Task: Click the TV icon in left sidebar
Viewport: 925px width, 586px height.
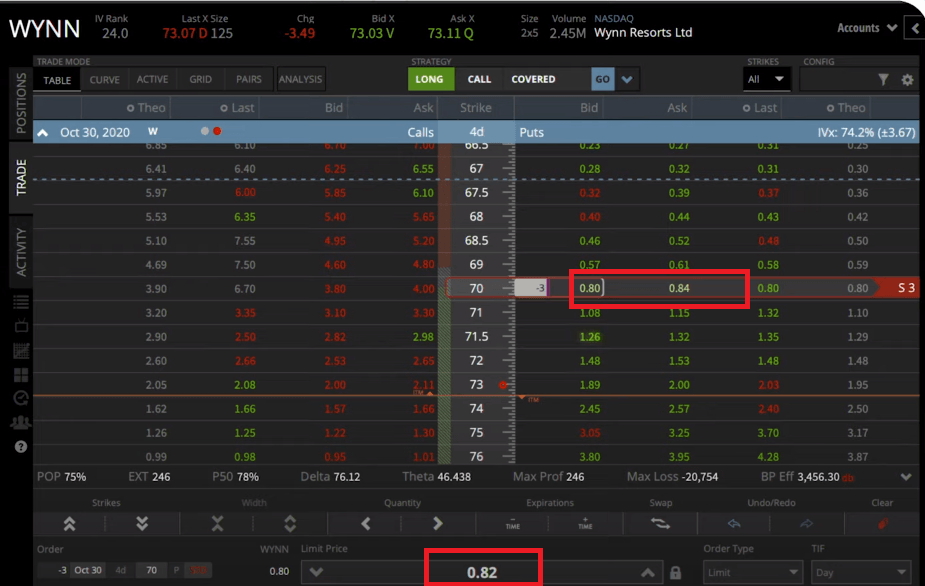Action: tap(21, 326)
